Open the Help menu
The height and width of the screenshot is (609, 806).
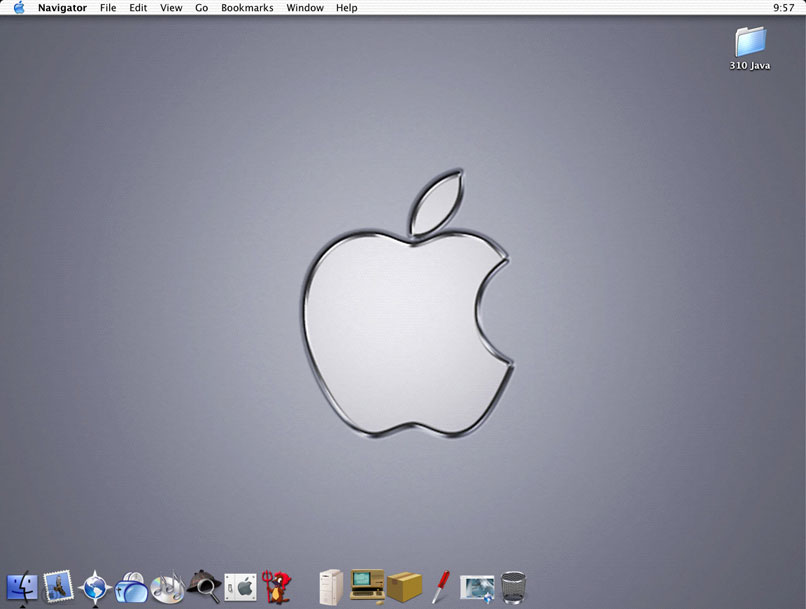[346, 8]
